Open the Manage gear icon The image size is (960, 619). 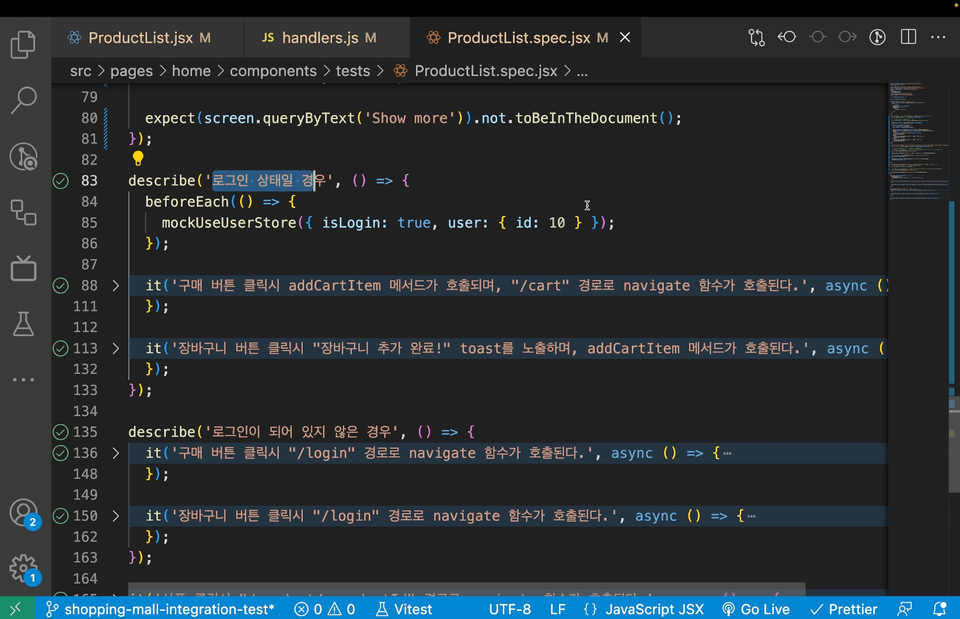(x=23, y=568)
